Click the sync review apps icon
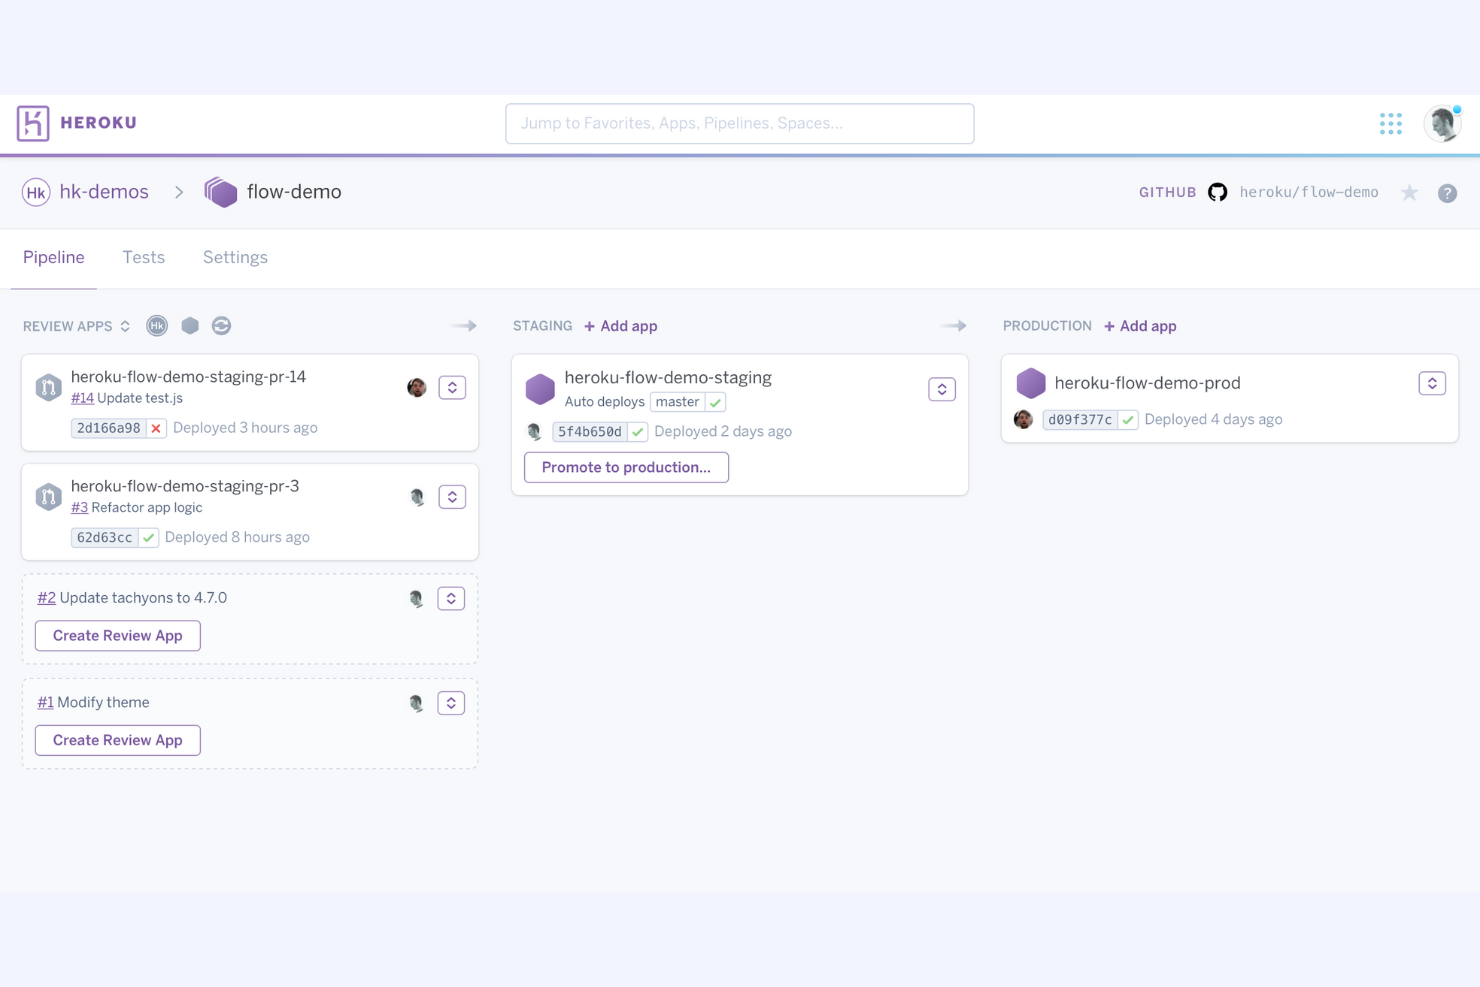The width and height of the screenshot is (1480, 987). (221, 325)
